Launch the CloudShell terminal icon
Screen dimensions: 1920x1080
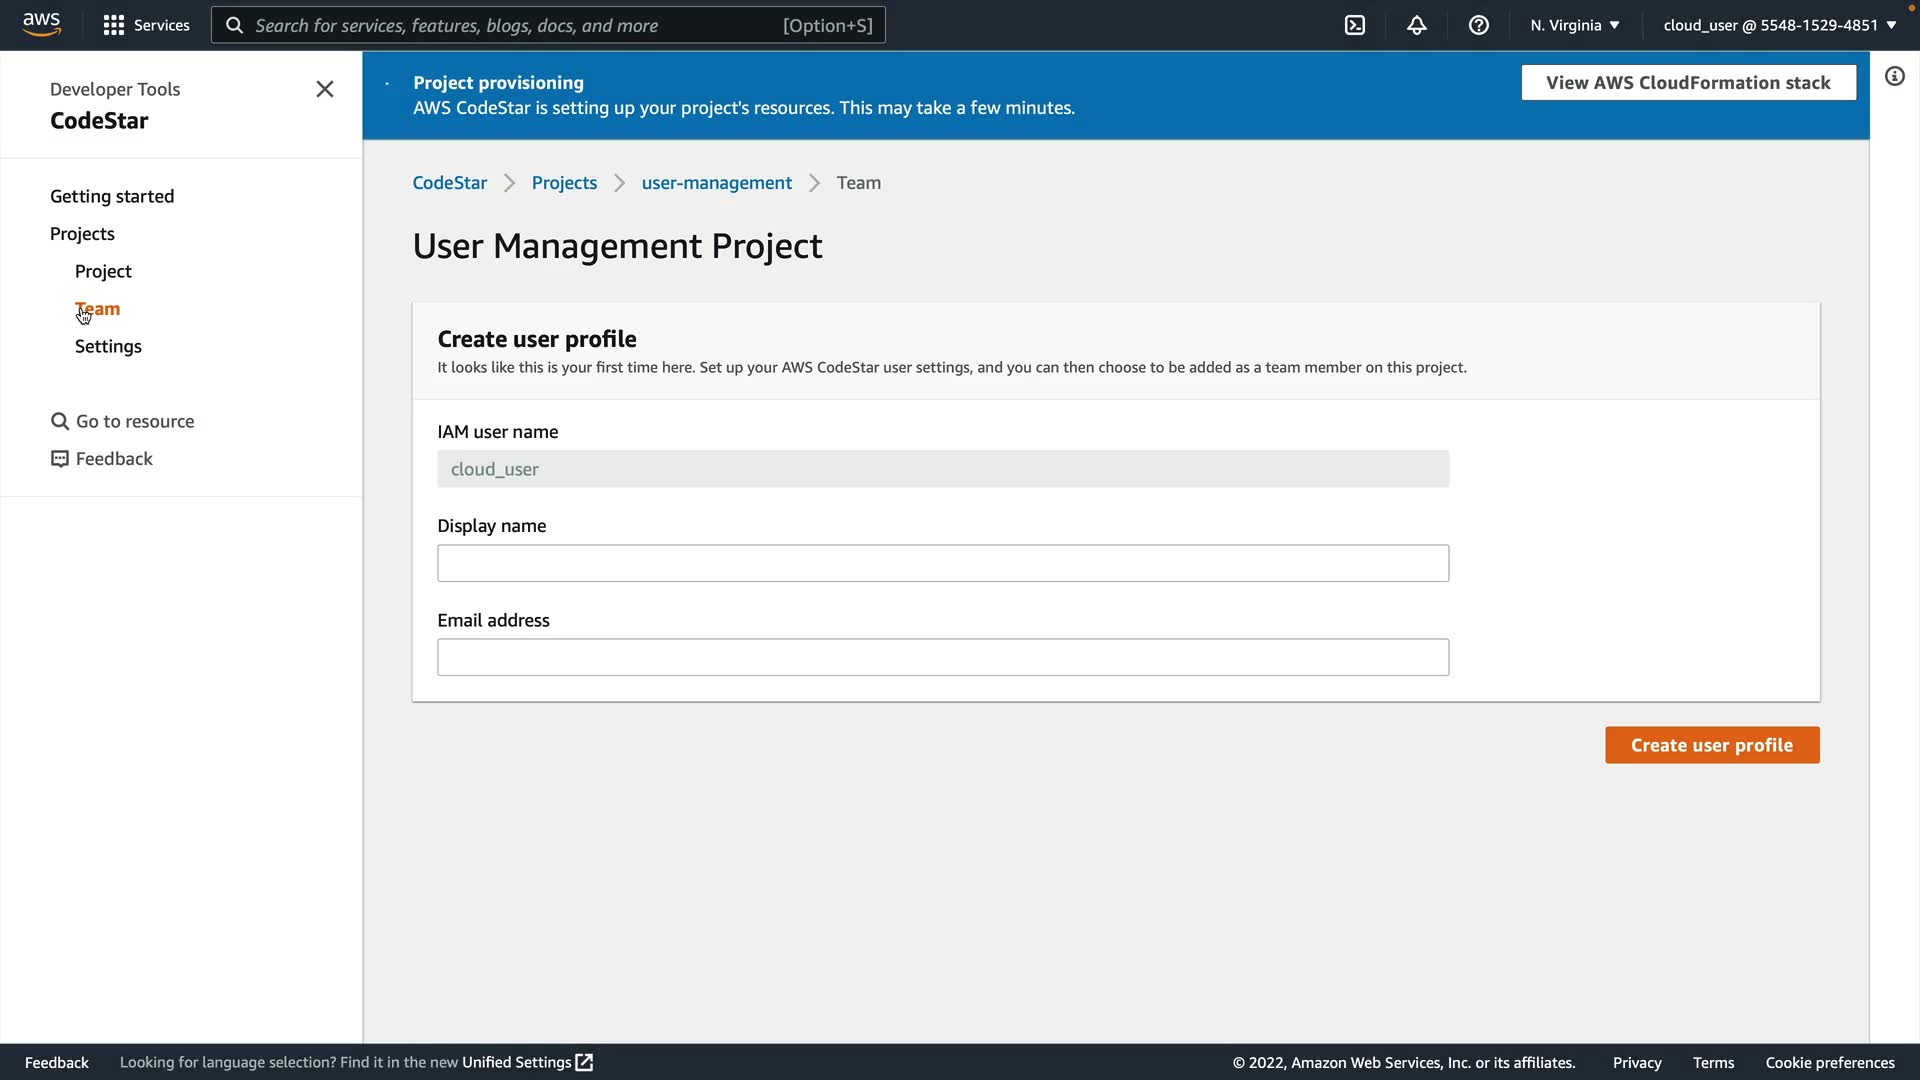tap(1354, 25)
